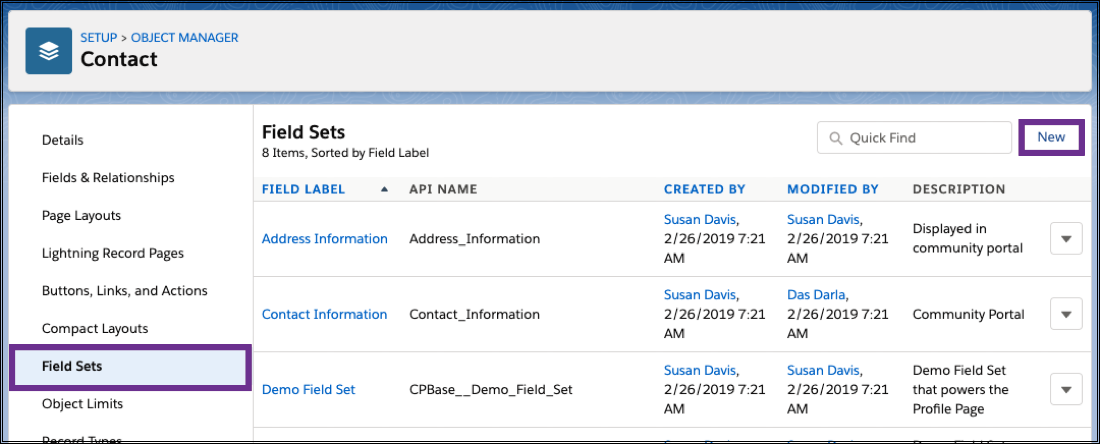Select Compact Layouts in the sidebar
The width and height of the screenshot is (1100, 444).
click(x=95, y=329)
